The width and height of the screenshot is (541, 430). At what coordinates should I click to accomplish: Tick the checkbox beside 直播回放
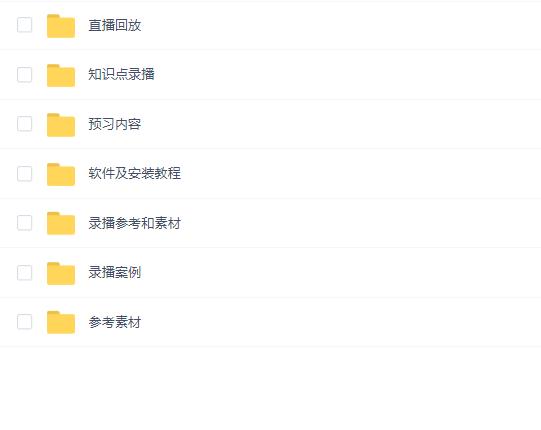pos(24,25)
